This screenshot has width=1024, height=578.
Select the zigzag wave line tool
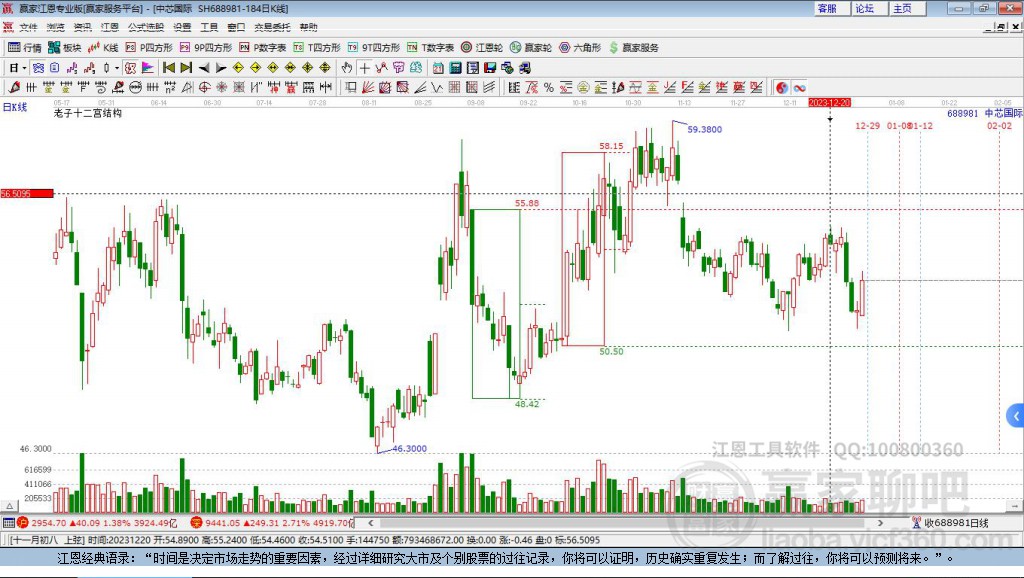pos(436,87)
